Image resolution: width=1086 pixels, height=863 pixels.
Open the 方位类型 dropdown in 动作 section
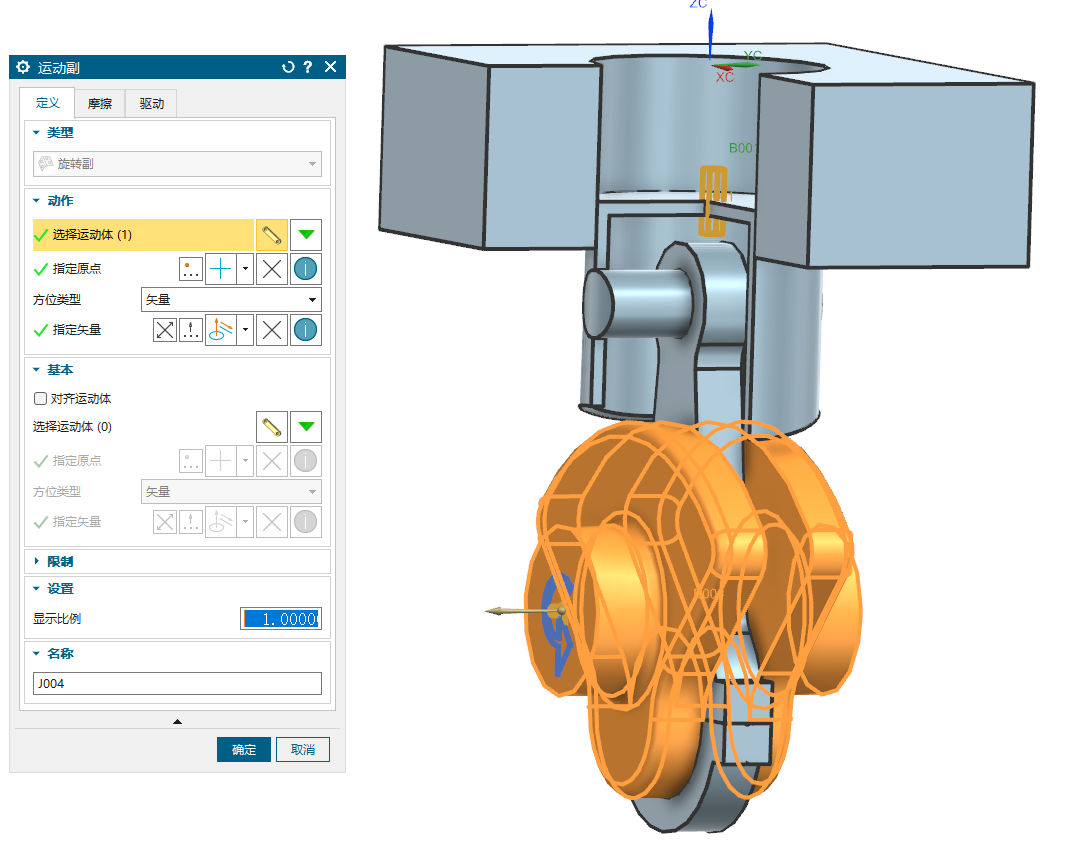click(x=231, y=299)
